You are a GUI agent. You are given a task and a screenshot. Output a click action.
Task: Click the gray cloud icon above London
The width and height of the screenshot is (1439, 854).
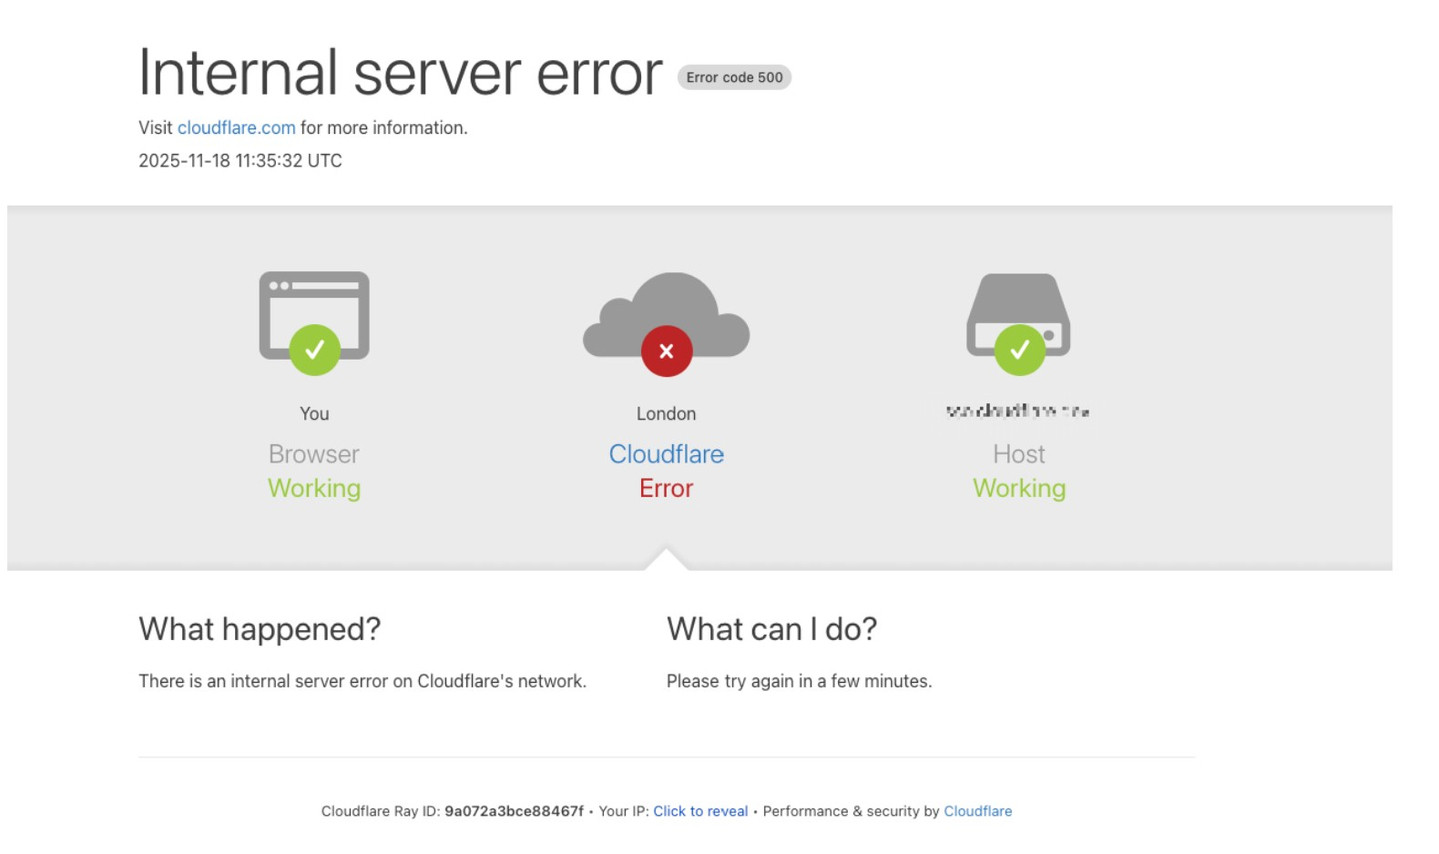666,314
